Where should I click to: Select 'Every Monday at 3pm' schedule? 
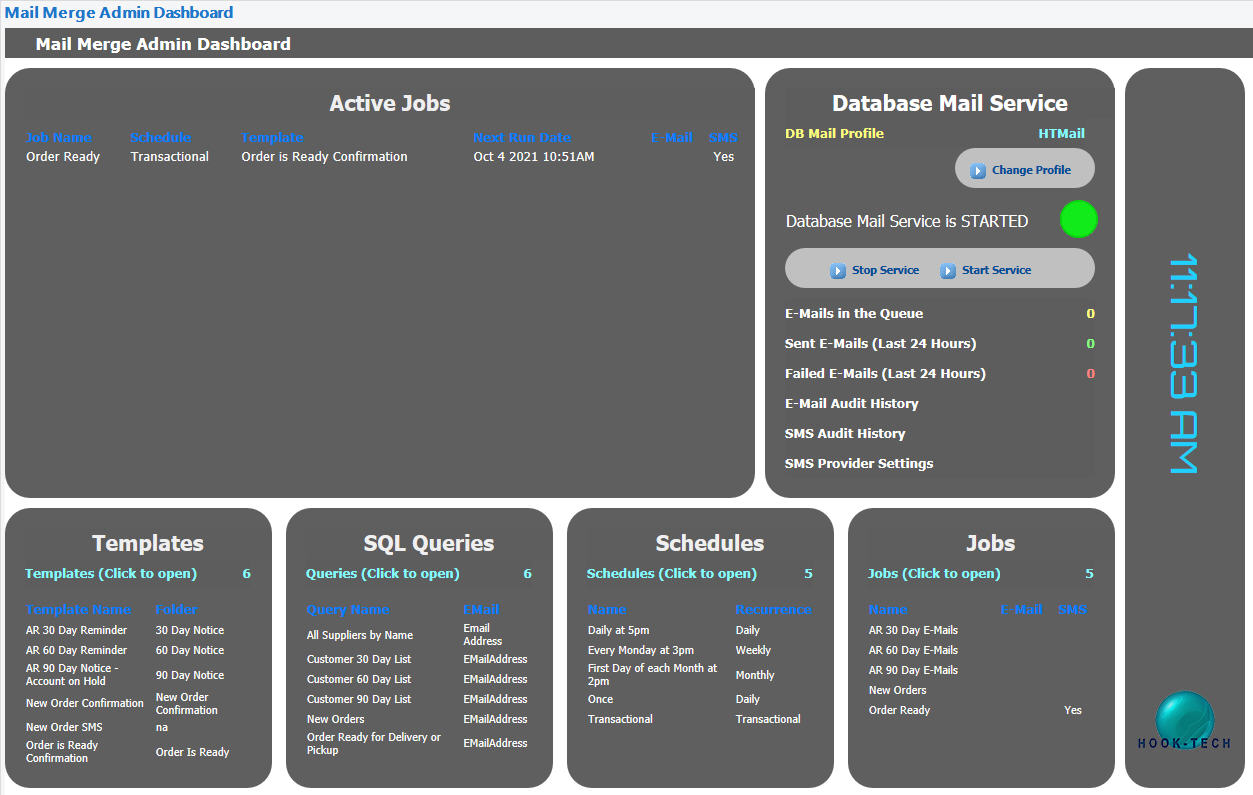[x=641, y=651]
